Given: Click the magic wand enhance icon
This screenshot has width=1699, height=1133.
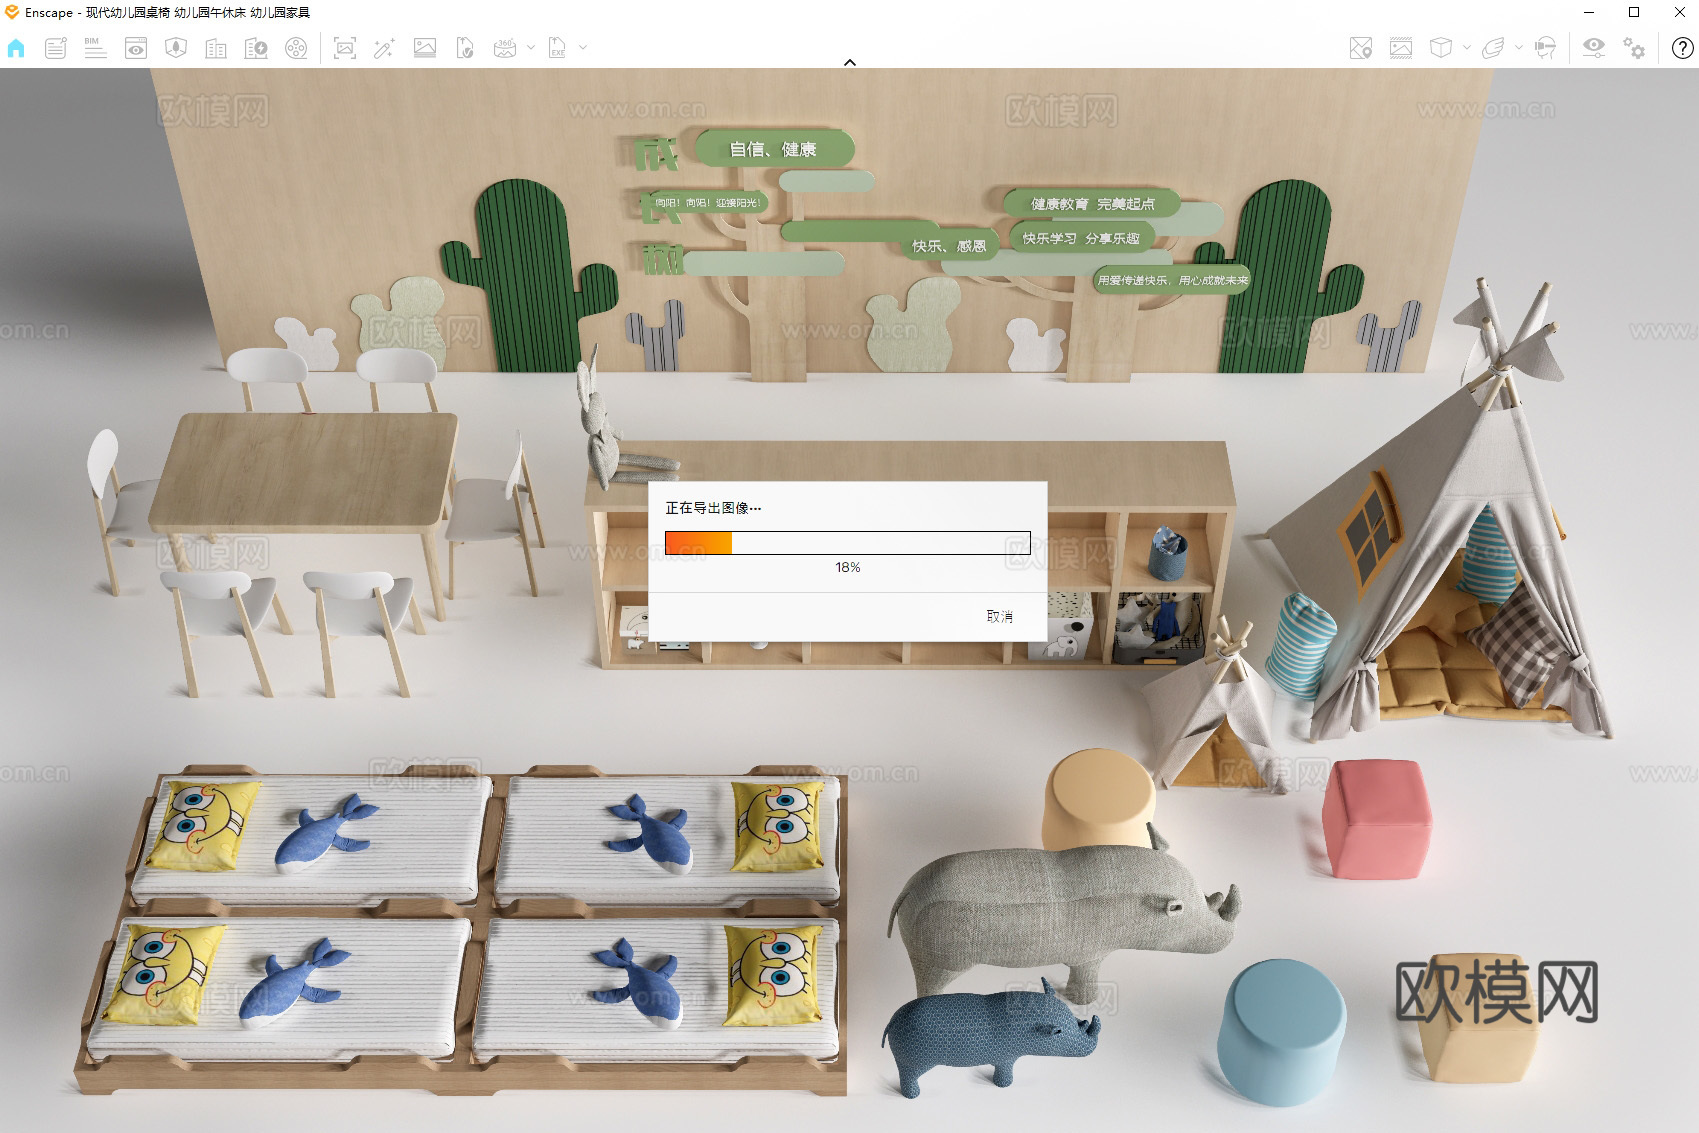Looking at the screenshot, I should (384, 48).
